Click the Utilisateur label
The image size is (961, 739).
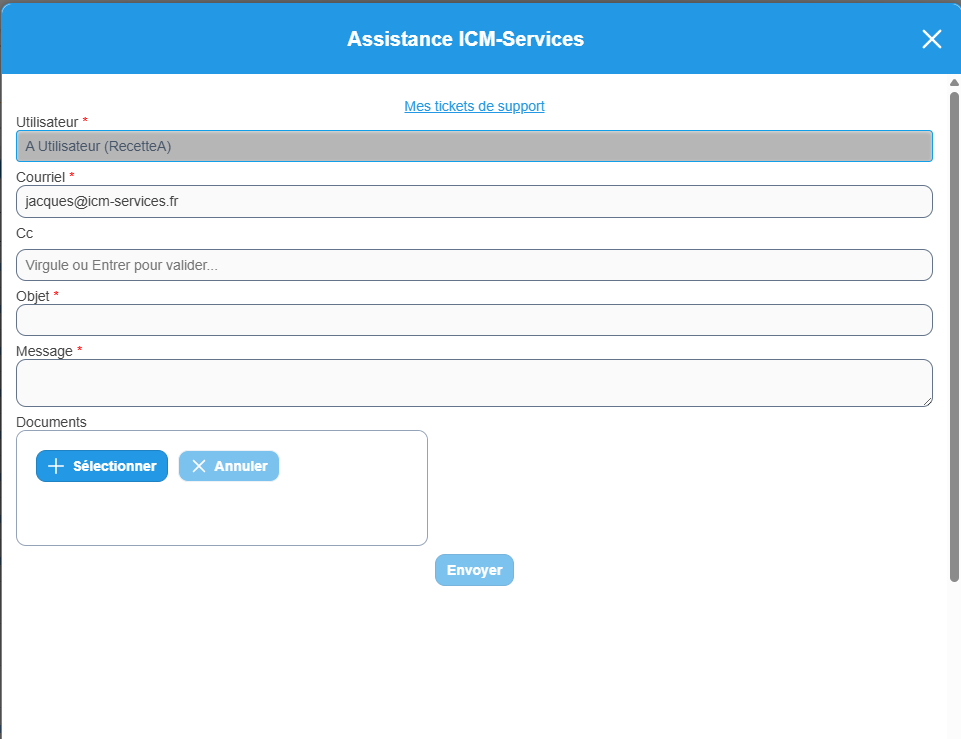pyautogui.click(x=47, y=122)
